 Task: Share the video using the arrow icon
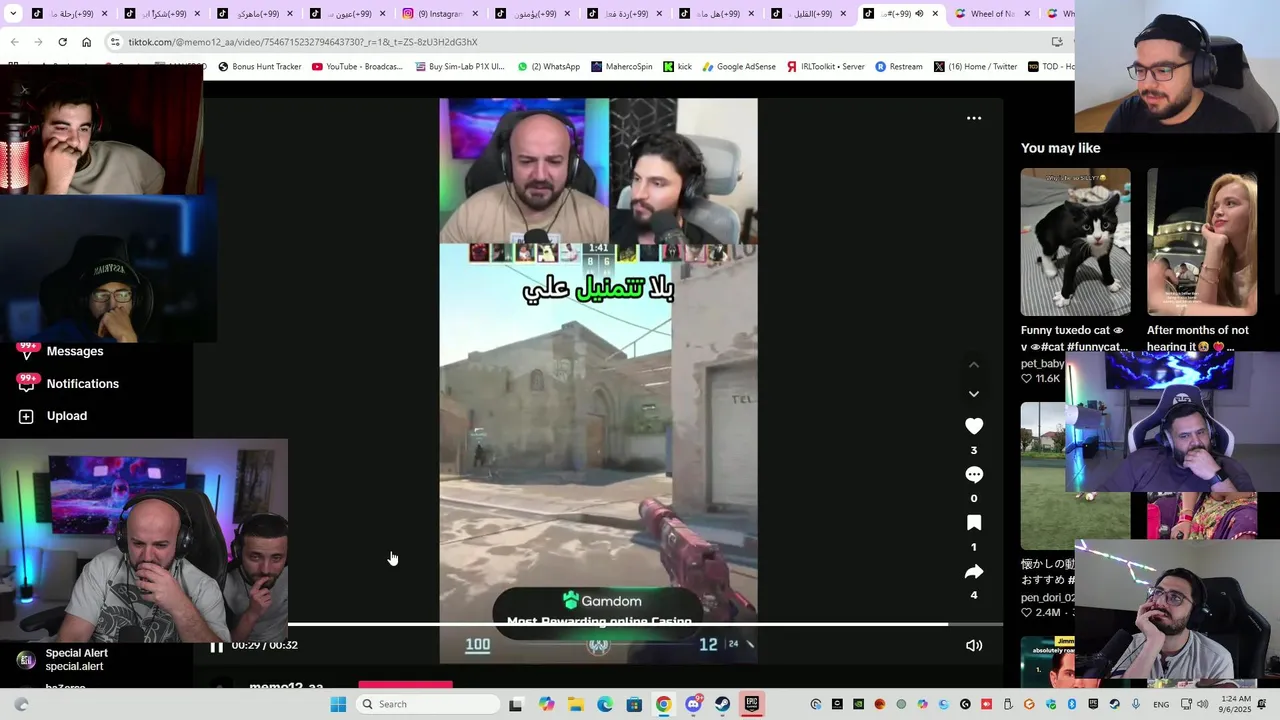click(x=974, y=572)
